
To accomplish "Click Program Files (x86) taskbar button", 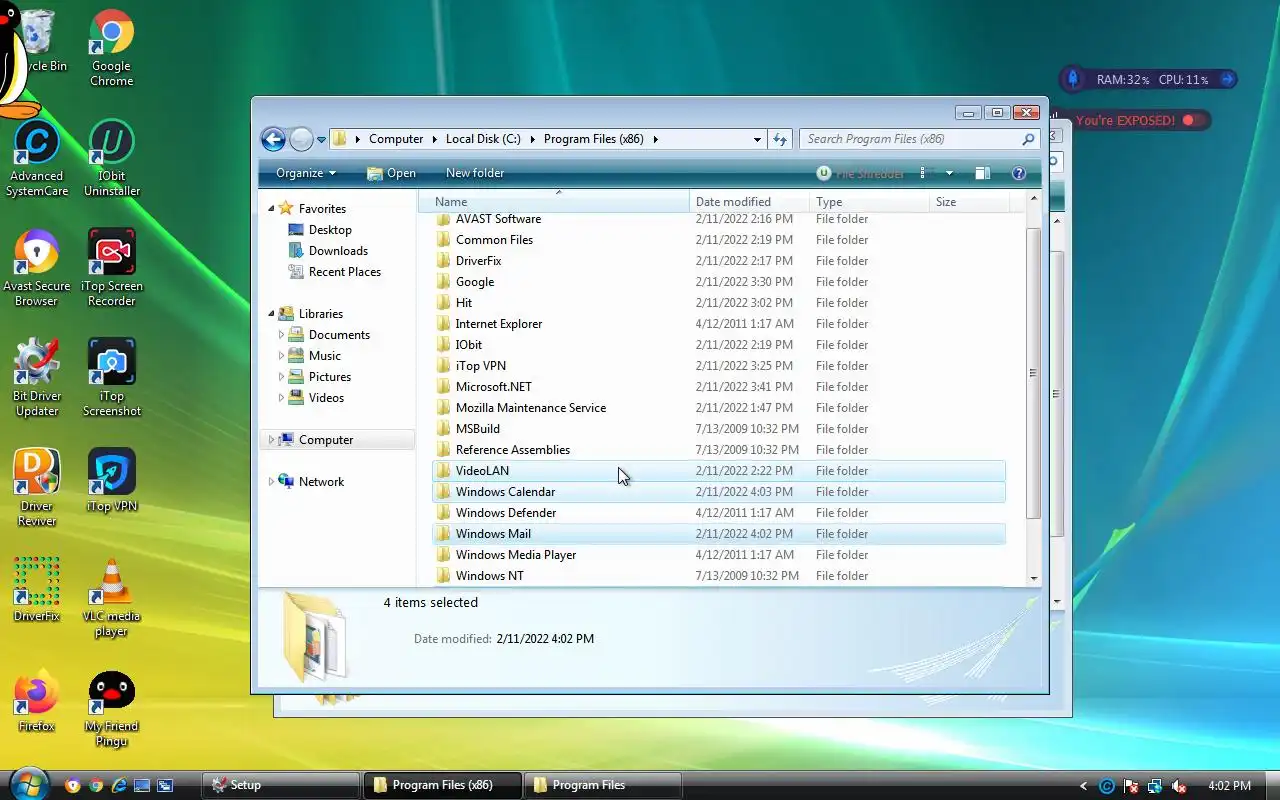I will (442, 785).
